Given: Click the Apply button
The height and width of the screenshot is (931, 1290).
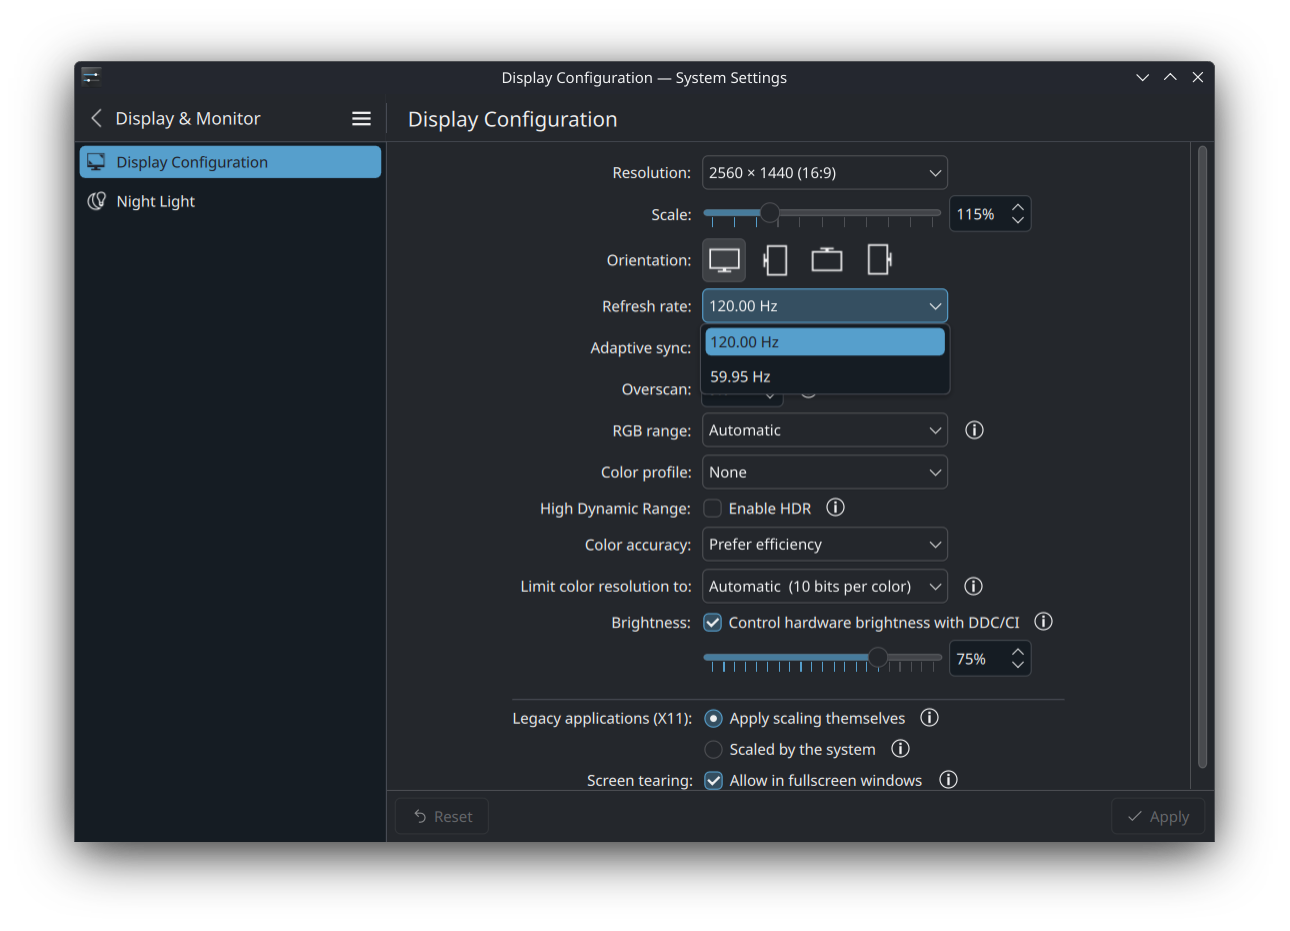Looking at the screenshot, I should pos(1158,816).
